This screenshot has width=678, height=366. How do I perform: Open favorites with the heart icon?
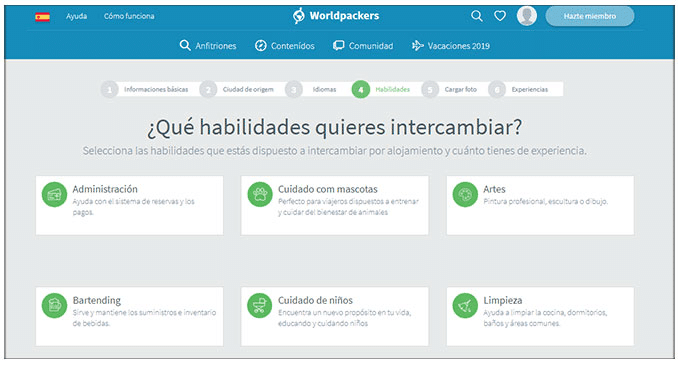tap(500, 16)
